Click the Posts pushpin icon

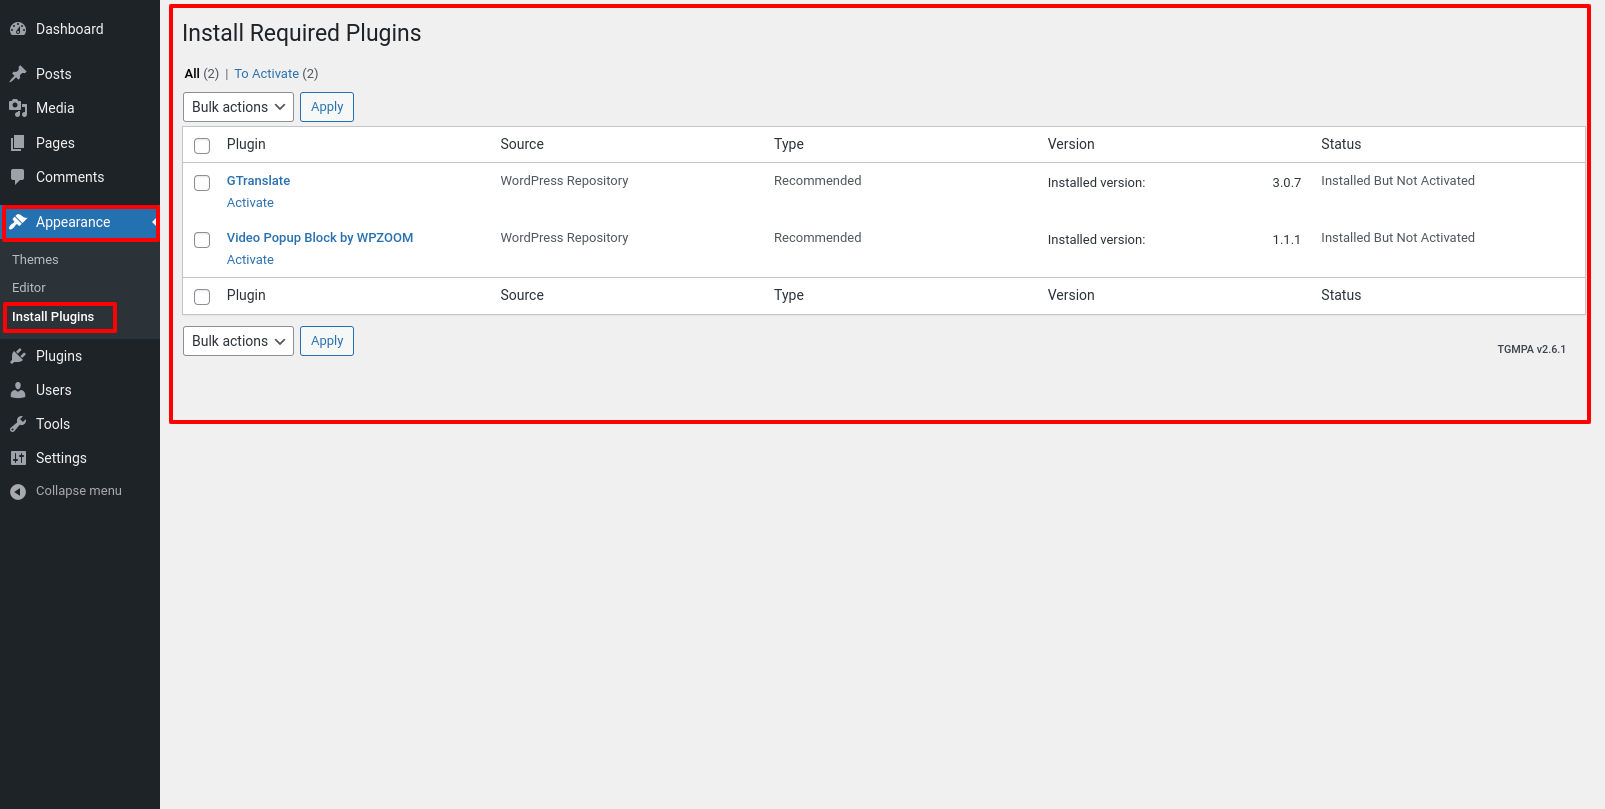[x=18, y=74]
